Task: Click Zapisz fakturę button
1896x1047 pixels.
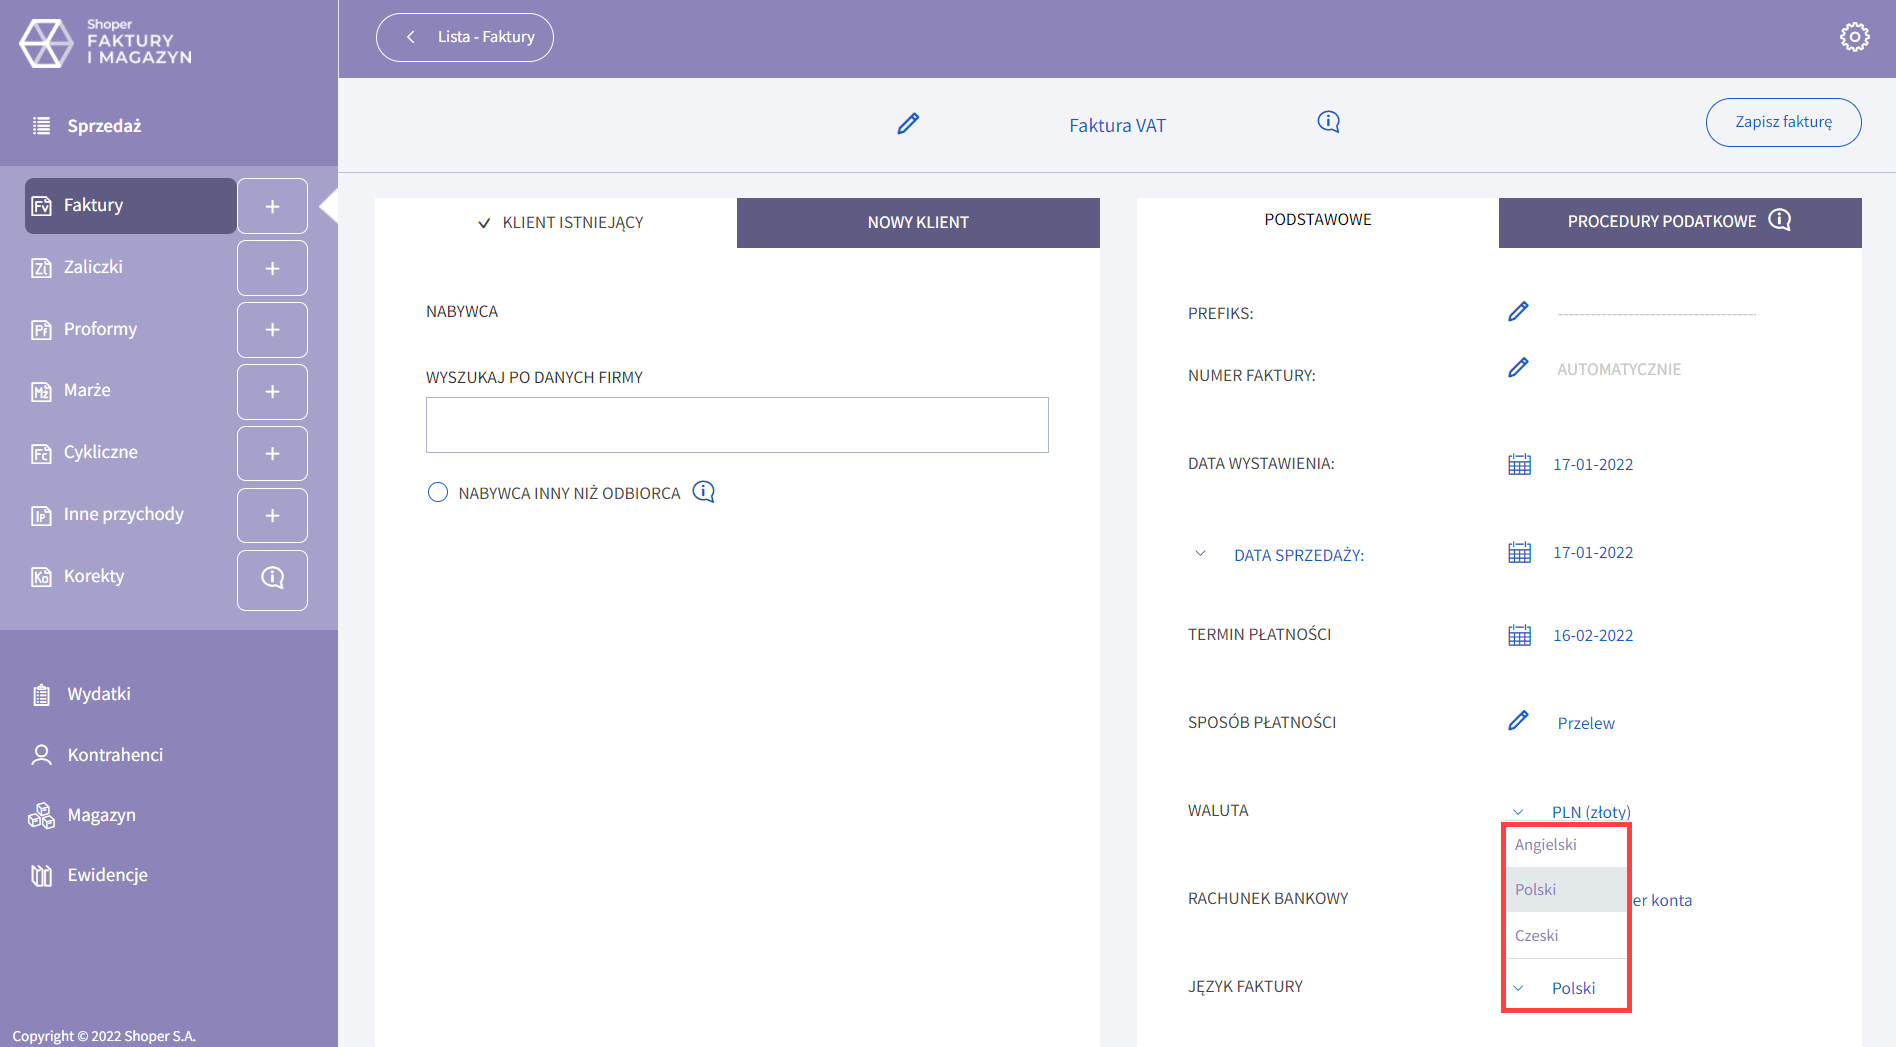Action: point(1782,122)
